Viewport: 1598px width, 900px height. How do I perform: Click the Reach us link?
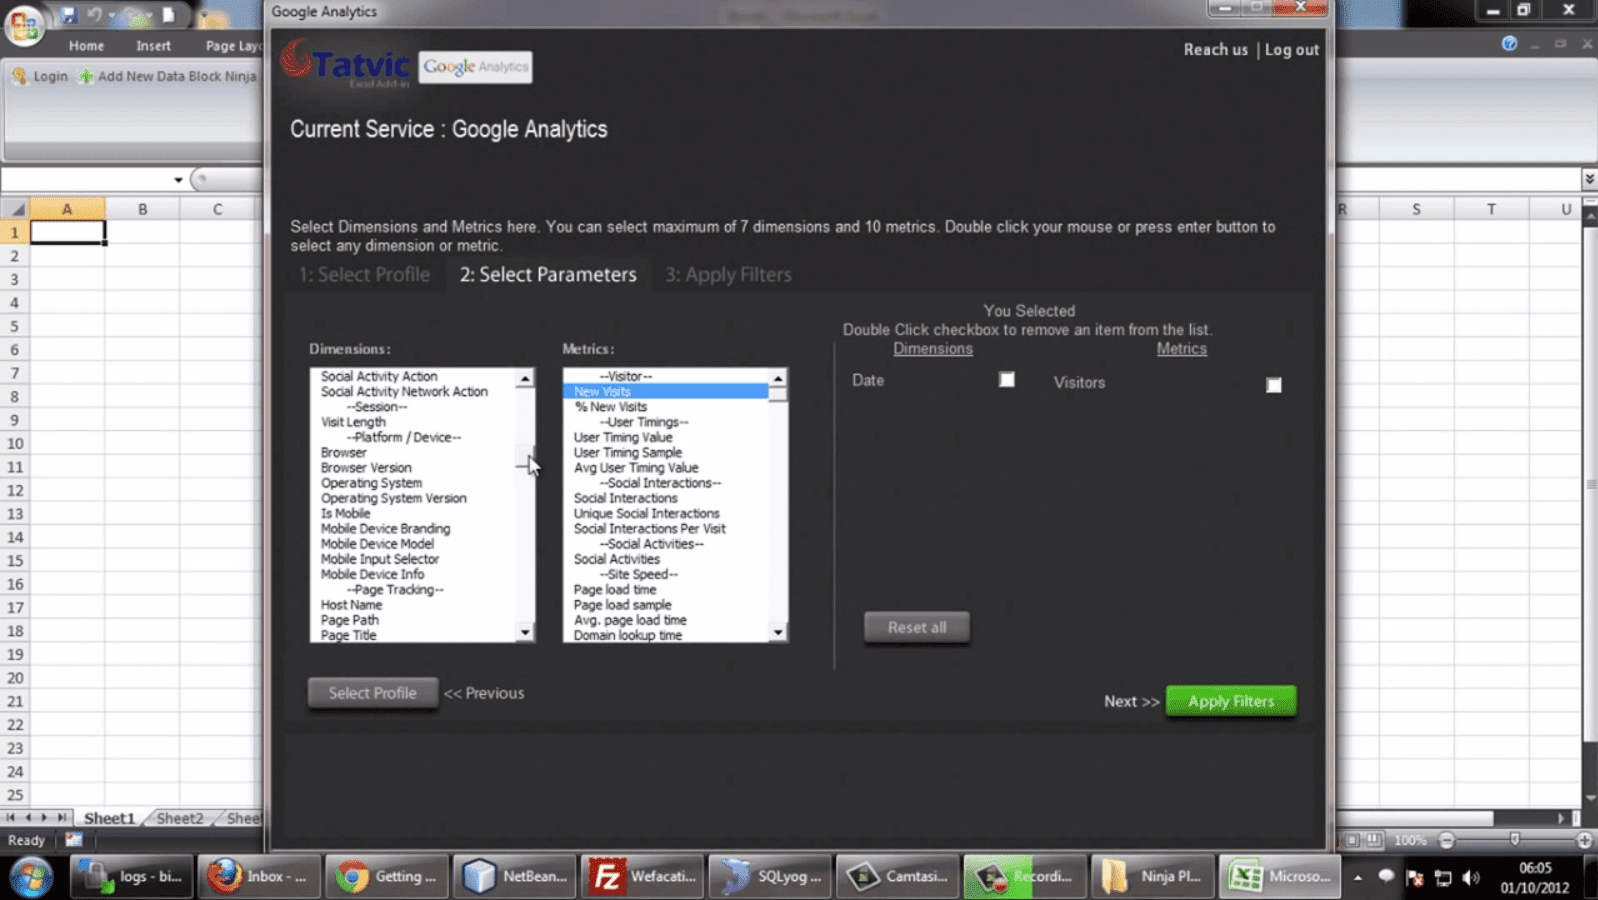click(x=1216, y=50)
